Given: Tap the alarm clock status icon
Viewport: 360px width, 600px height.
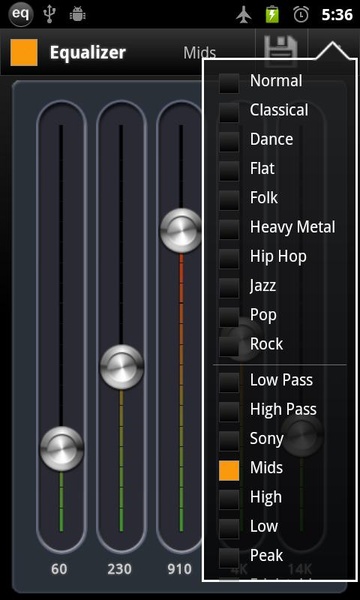Looking at the screenshot, I should pos(301,15).
